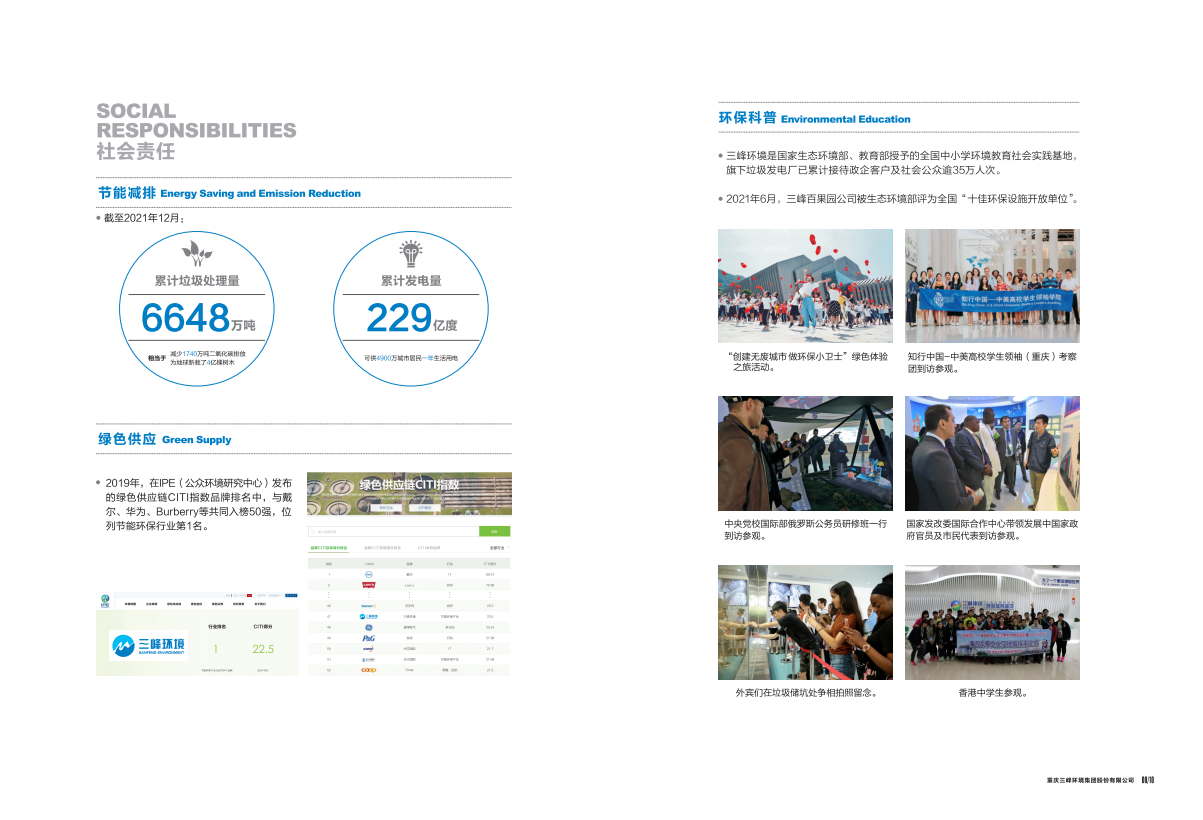
Task: Click the Walmart logo in ranking table
Action: [368, 606]
